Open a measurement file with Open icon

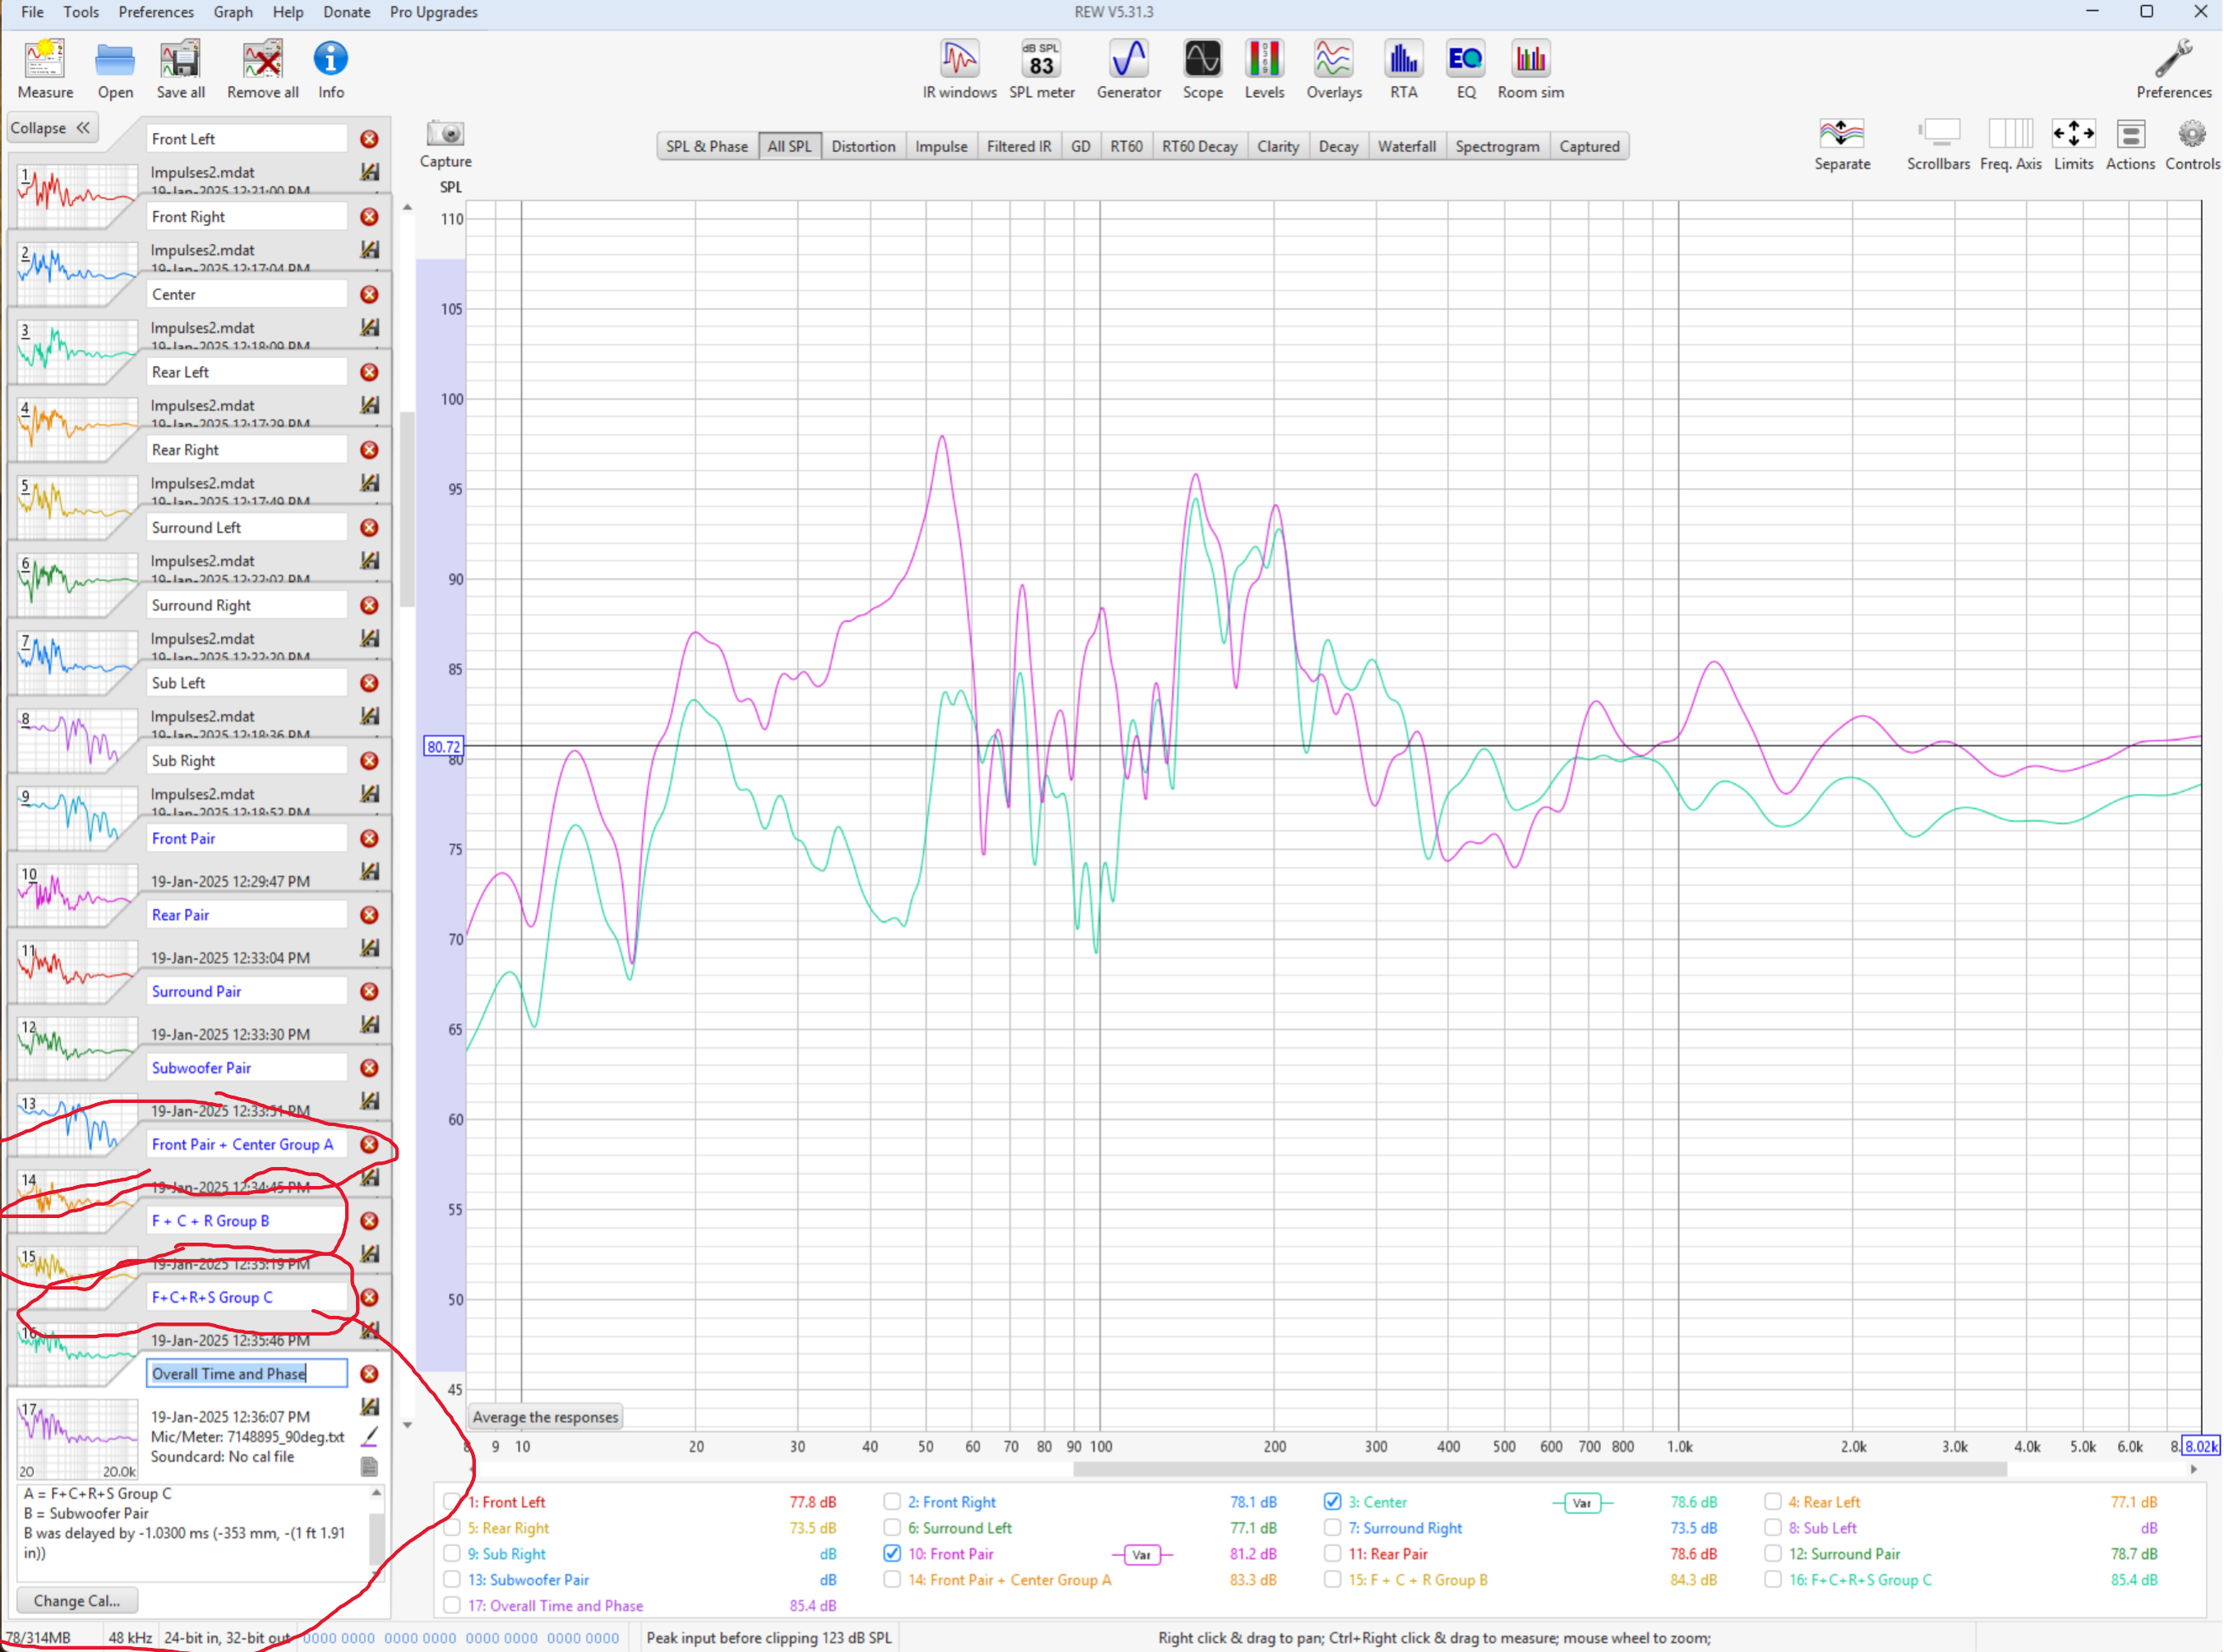point(115,69)
